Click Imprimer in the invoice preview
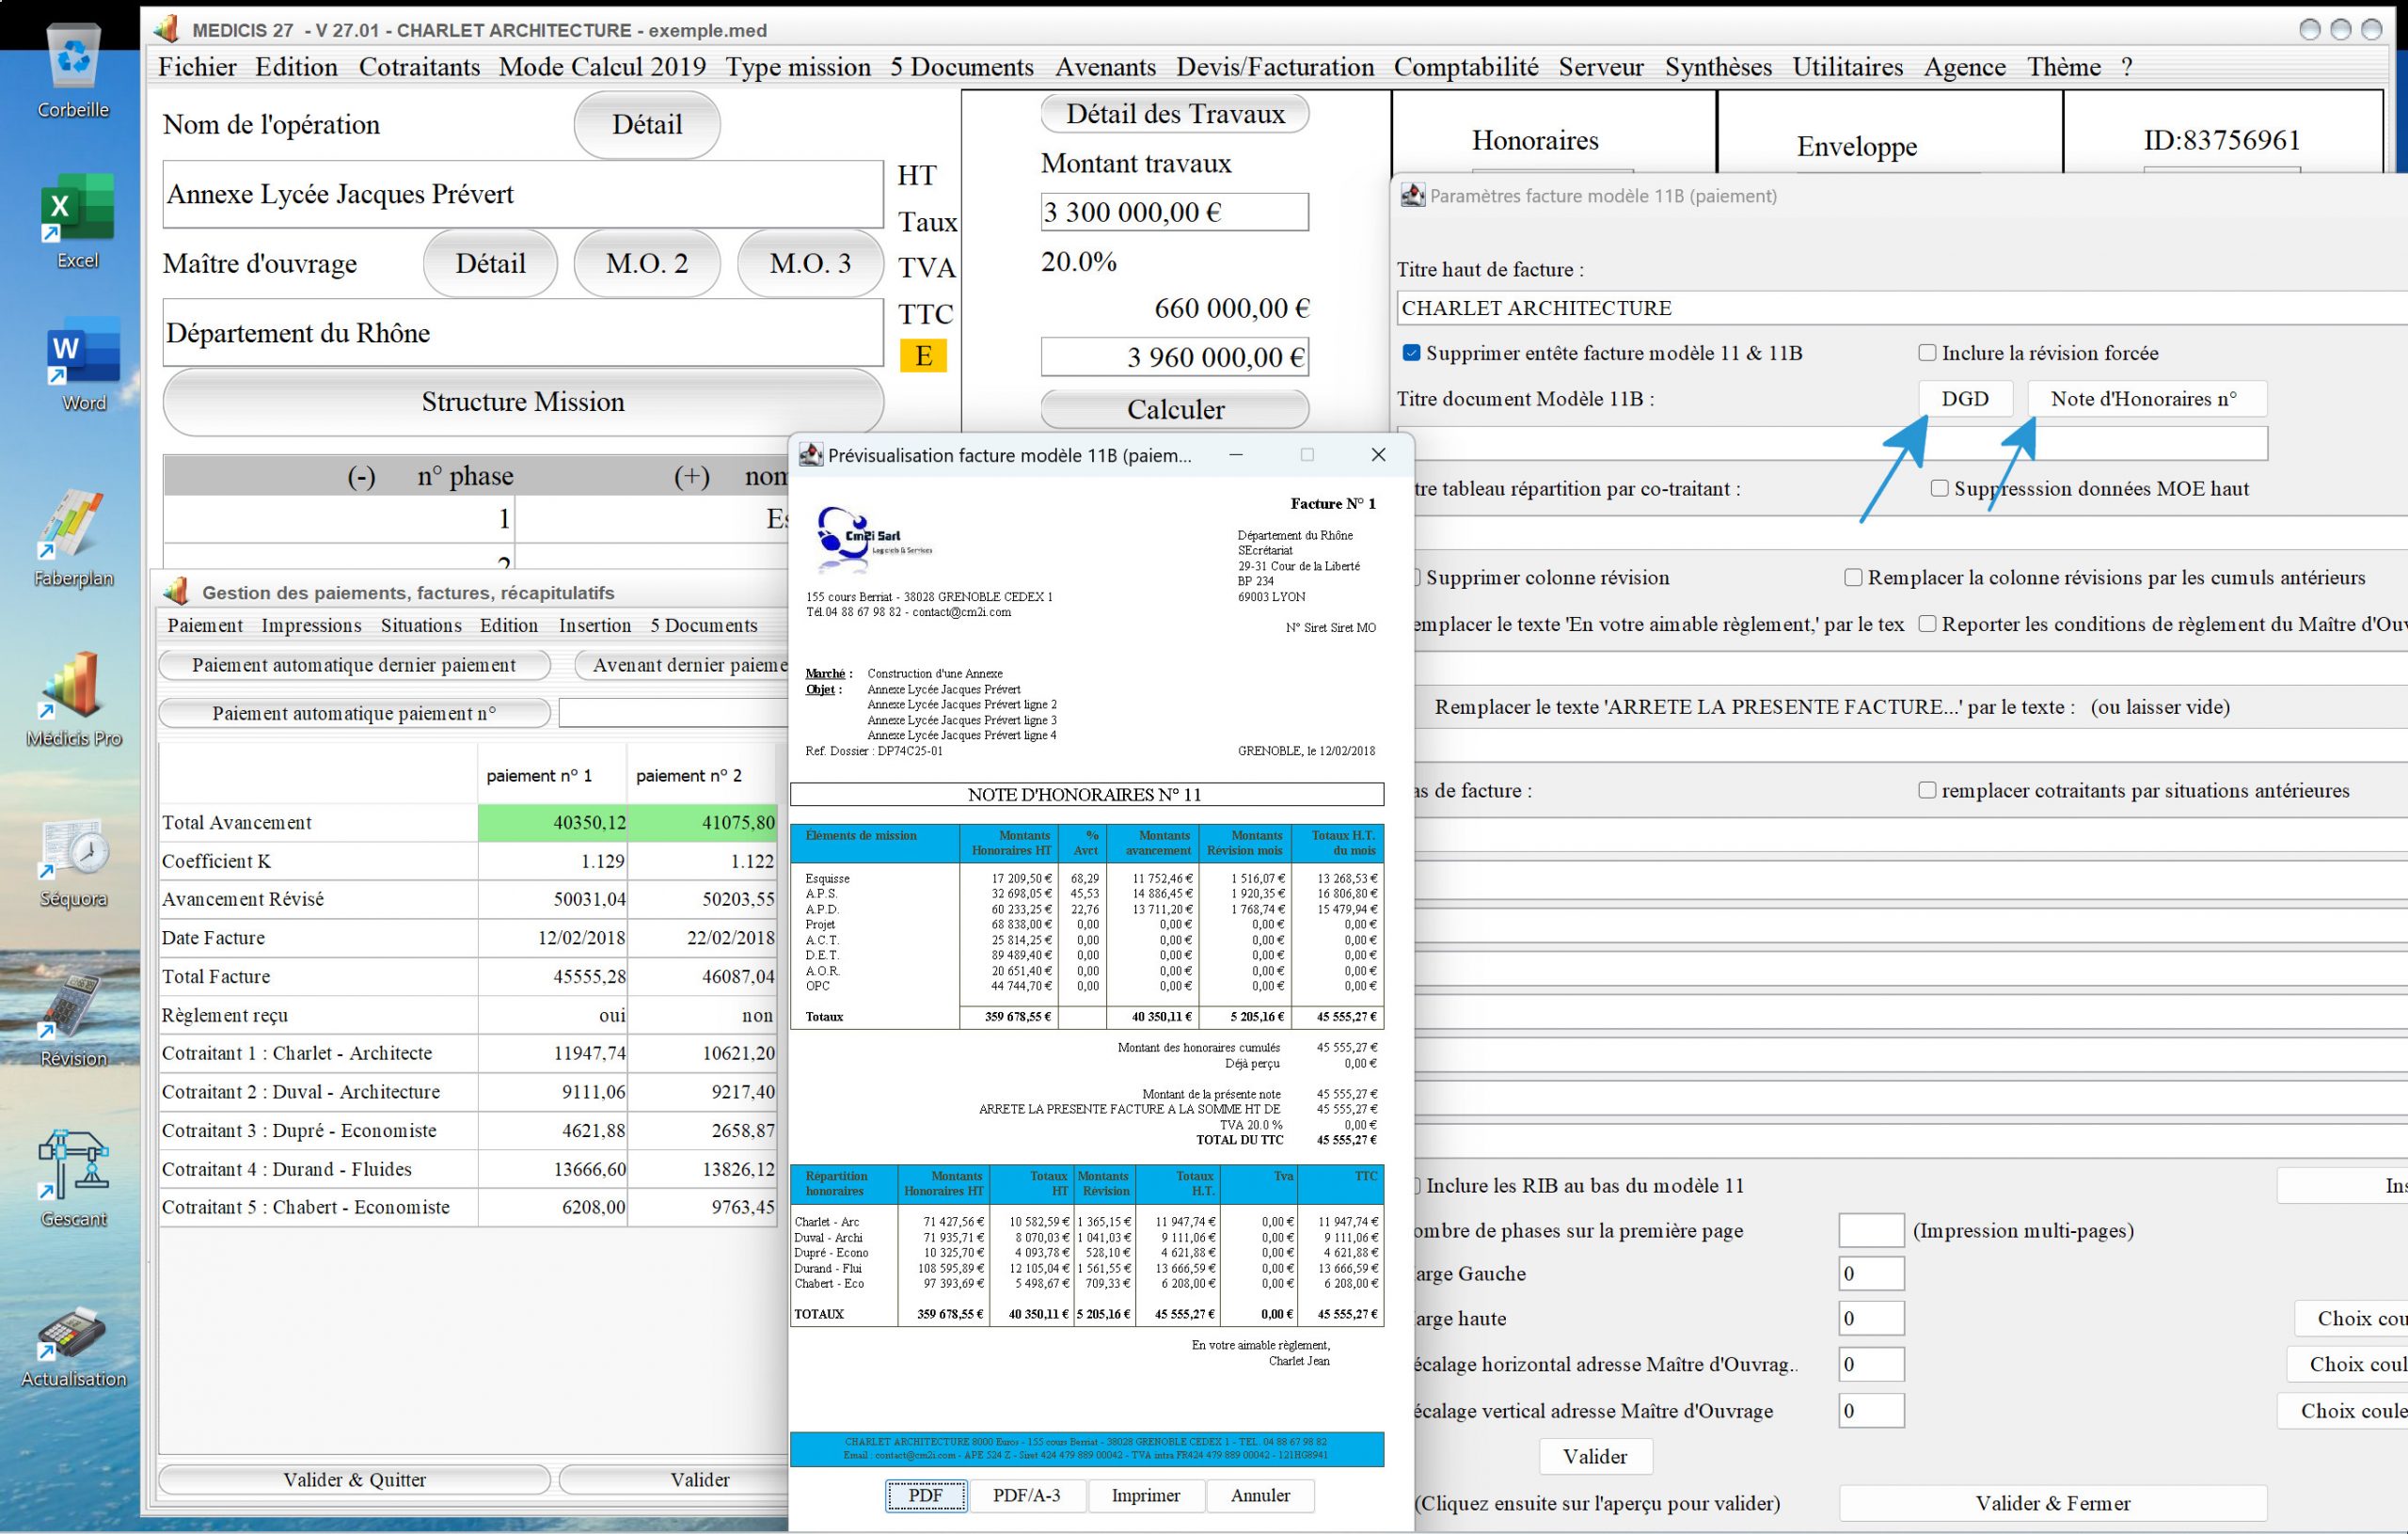This screenshot has height=1534, width=2408. [x=1146, y=1495]
